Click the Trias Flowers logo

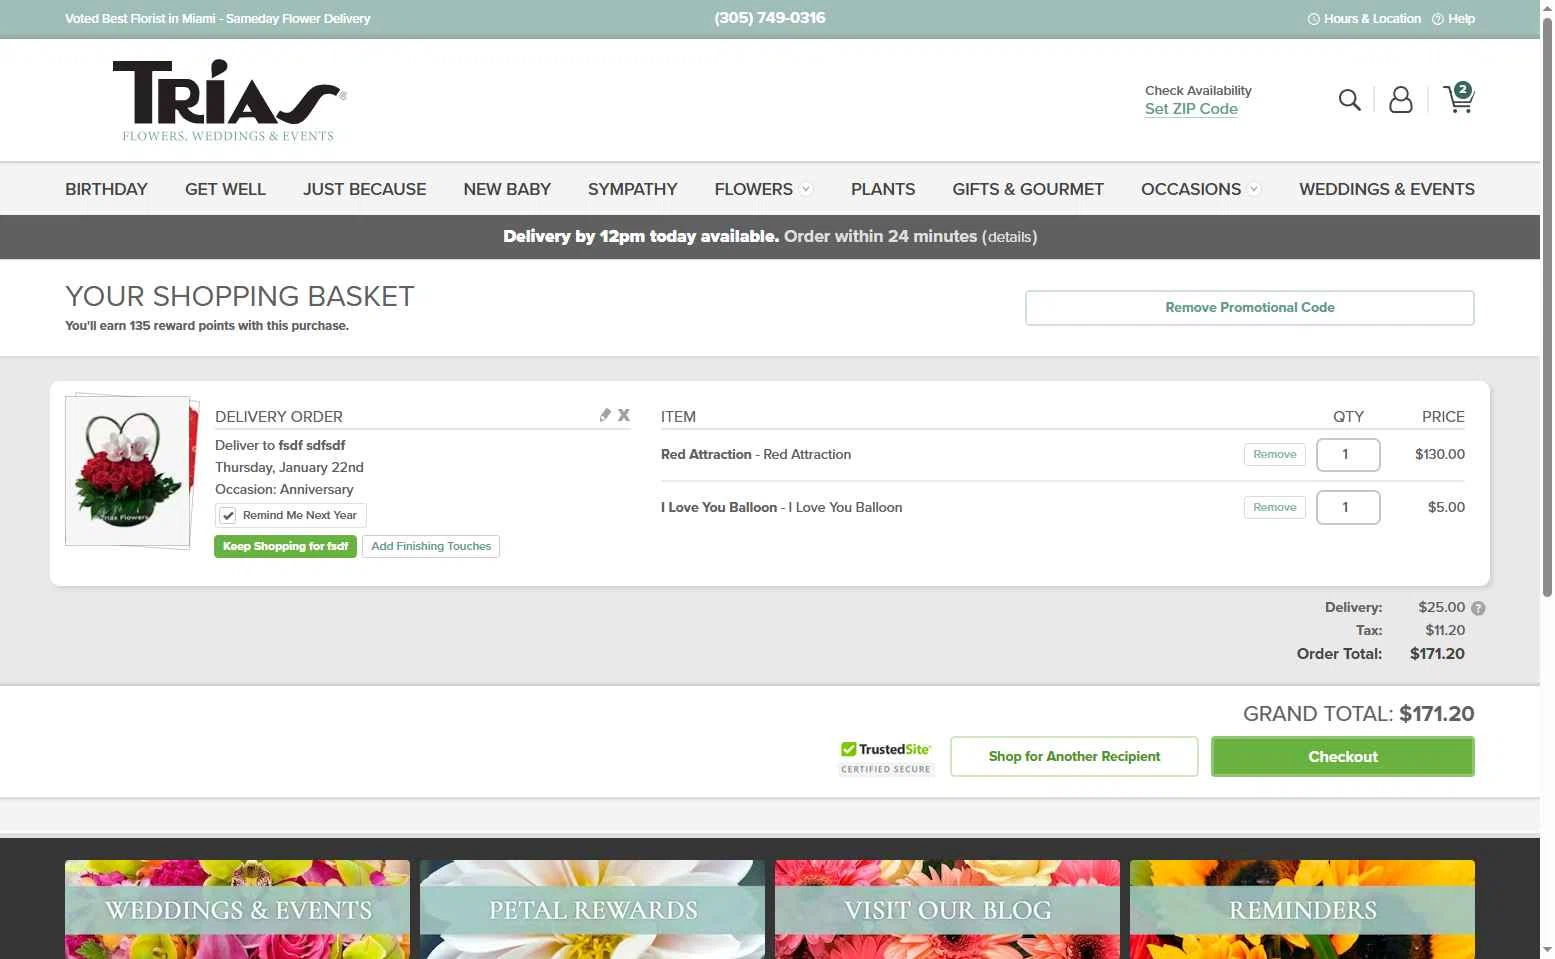point(229,100)
